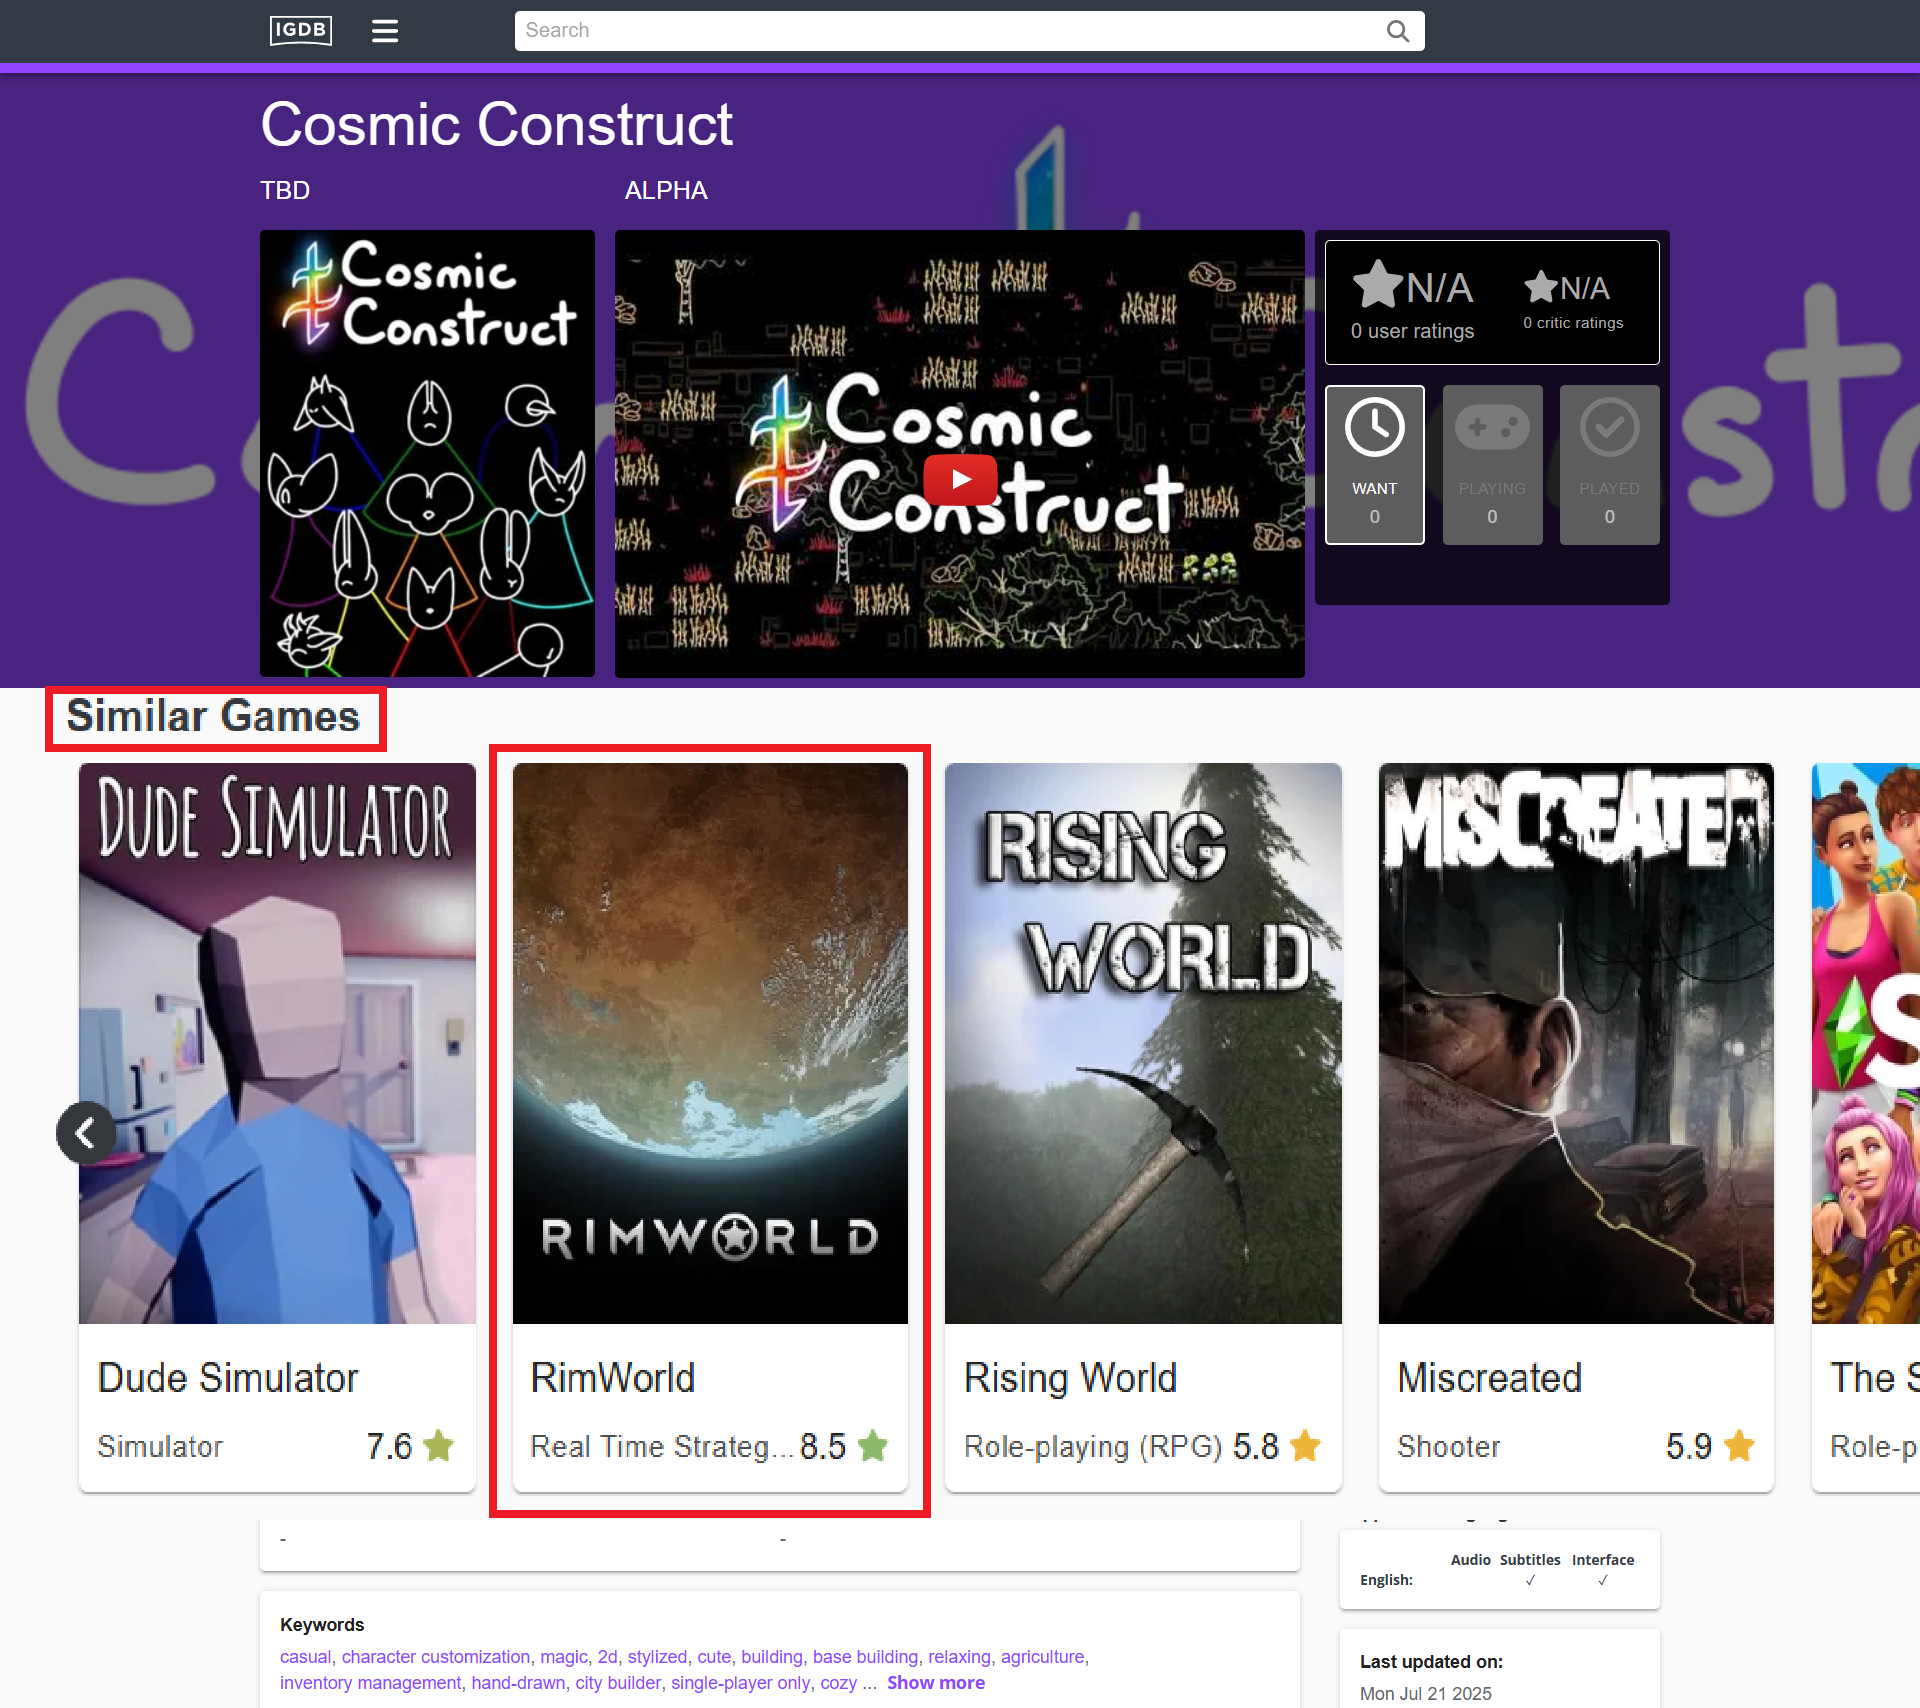Click the Miscreated title

tap(1490, 1377)
